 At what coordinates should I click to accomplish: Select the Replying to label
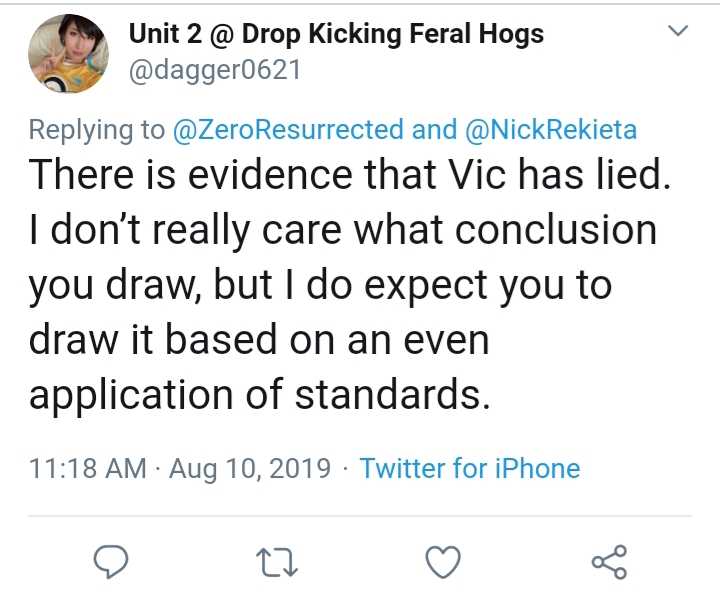click(x=97, y=130)
